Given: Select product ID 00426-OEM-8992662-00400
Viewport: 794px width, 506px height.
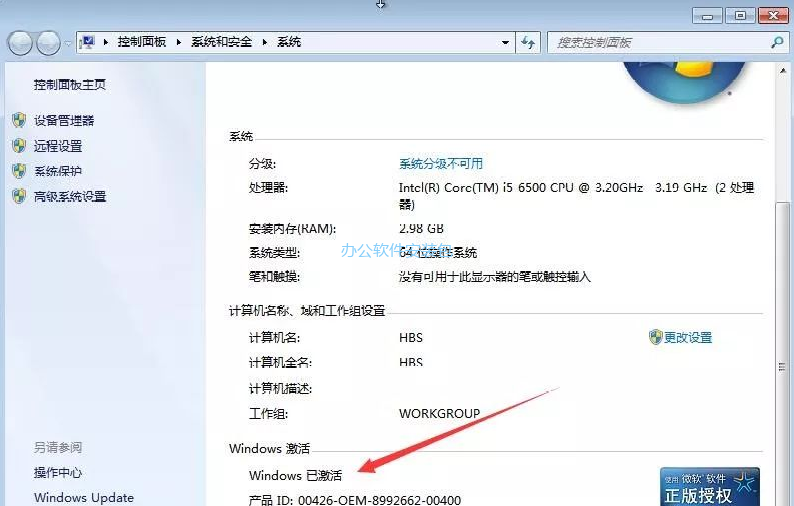Looking at the screenshot, I should [x=379, y=500].
